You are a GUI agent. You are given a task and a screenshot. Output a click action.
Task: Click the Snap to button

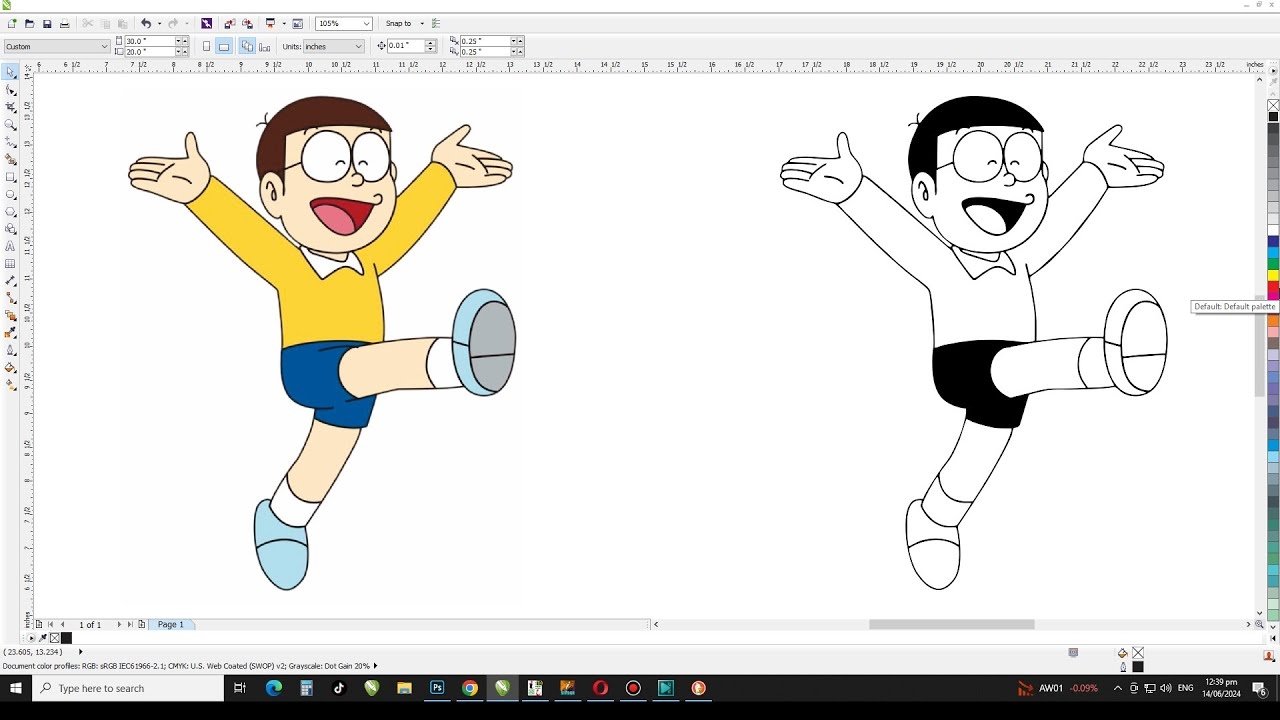click(399, 23)
